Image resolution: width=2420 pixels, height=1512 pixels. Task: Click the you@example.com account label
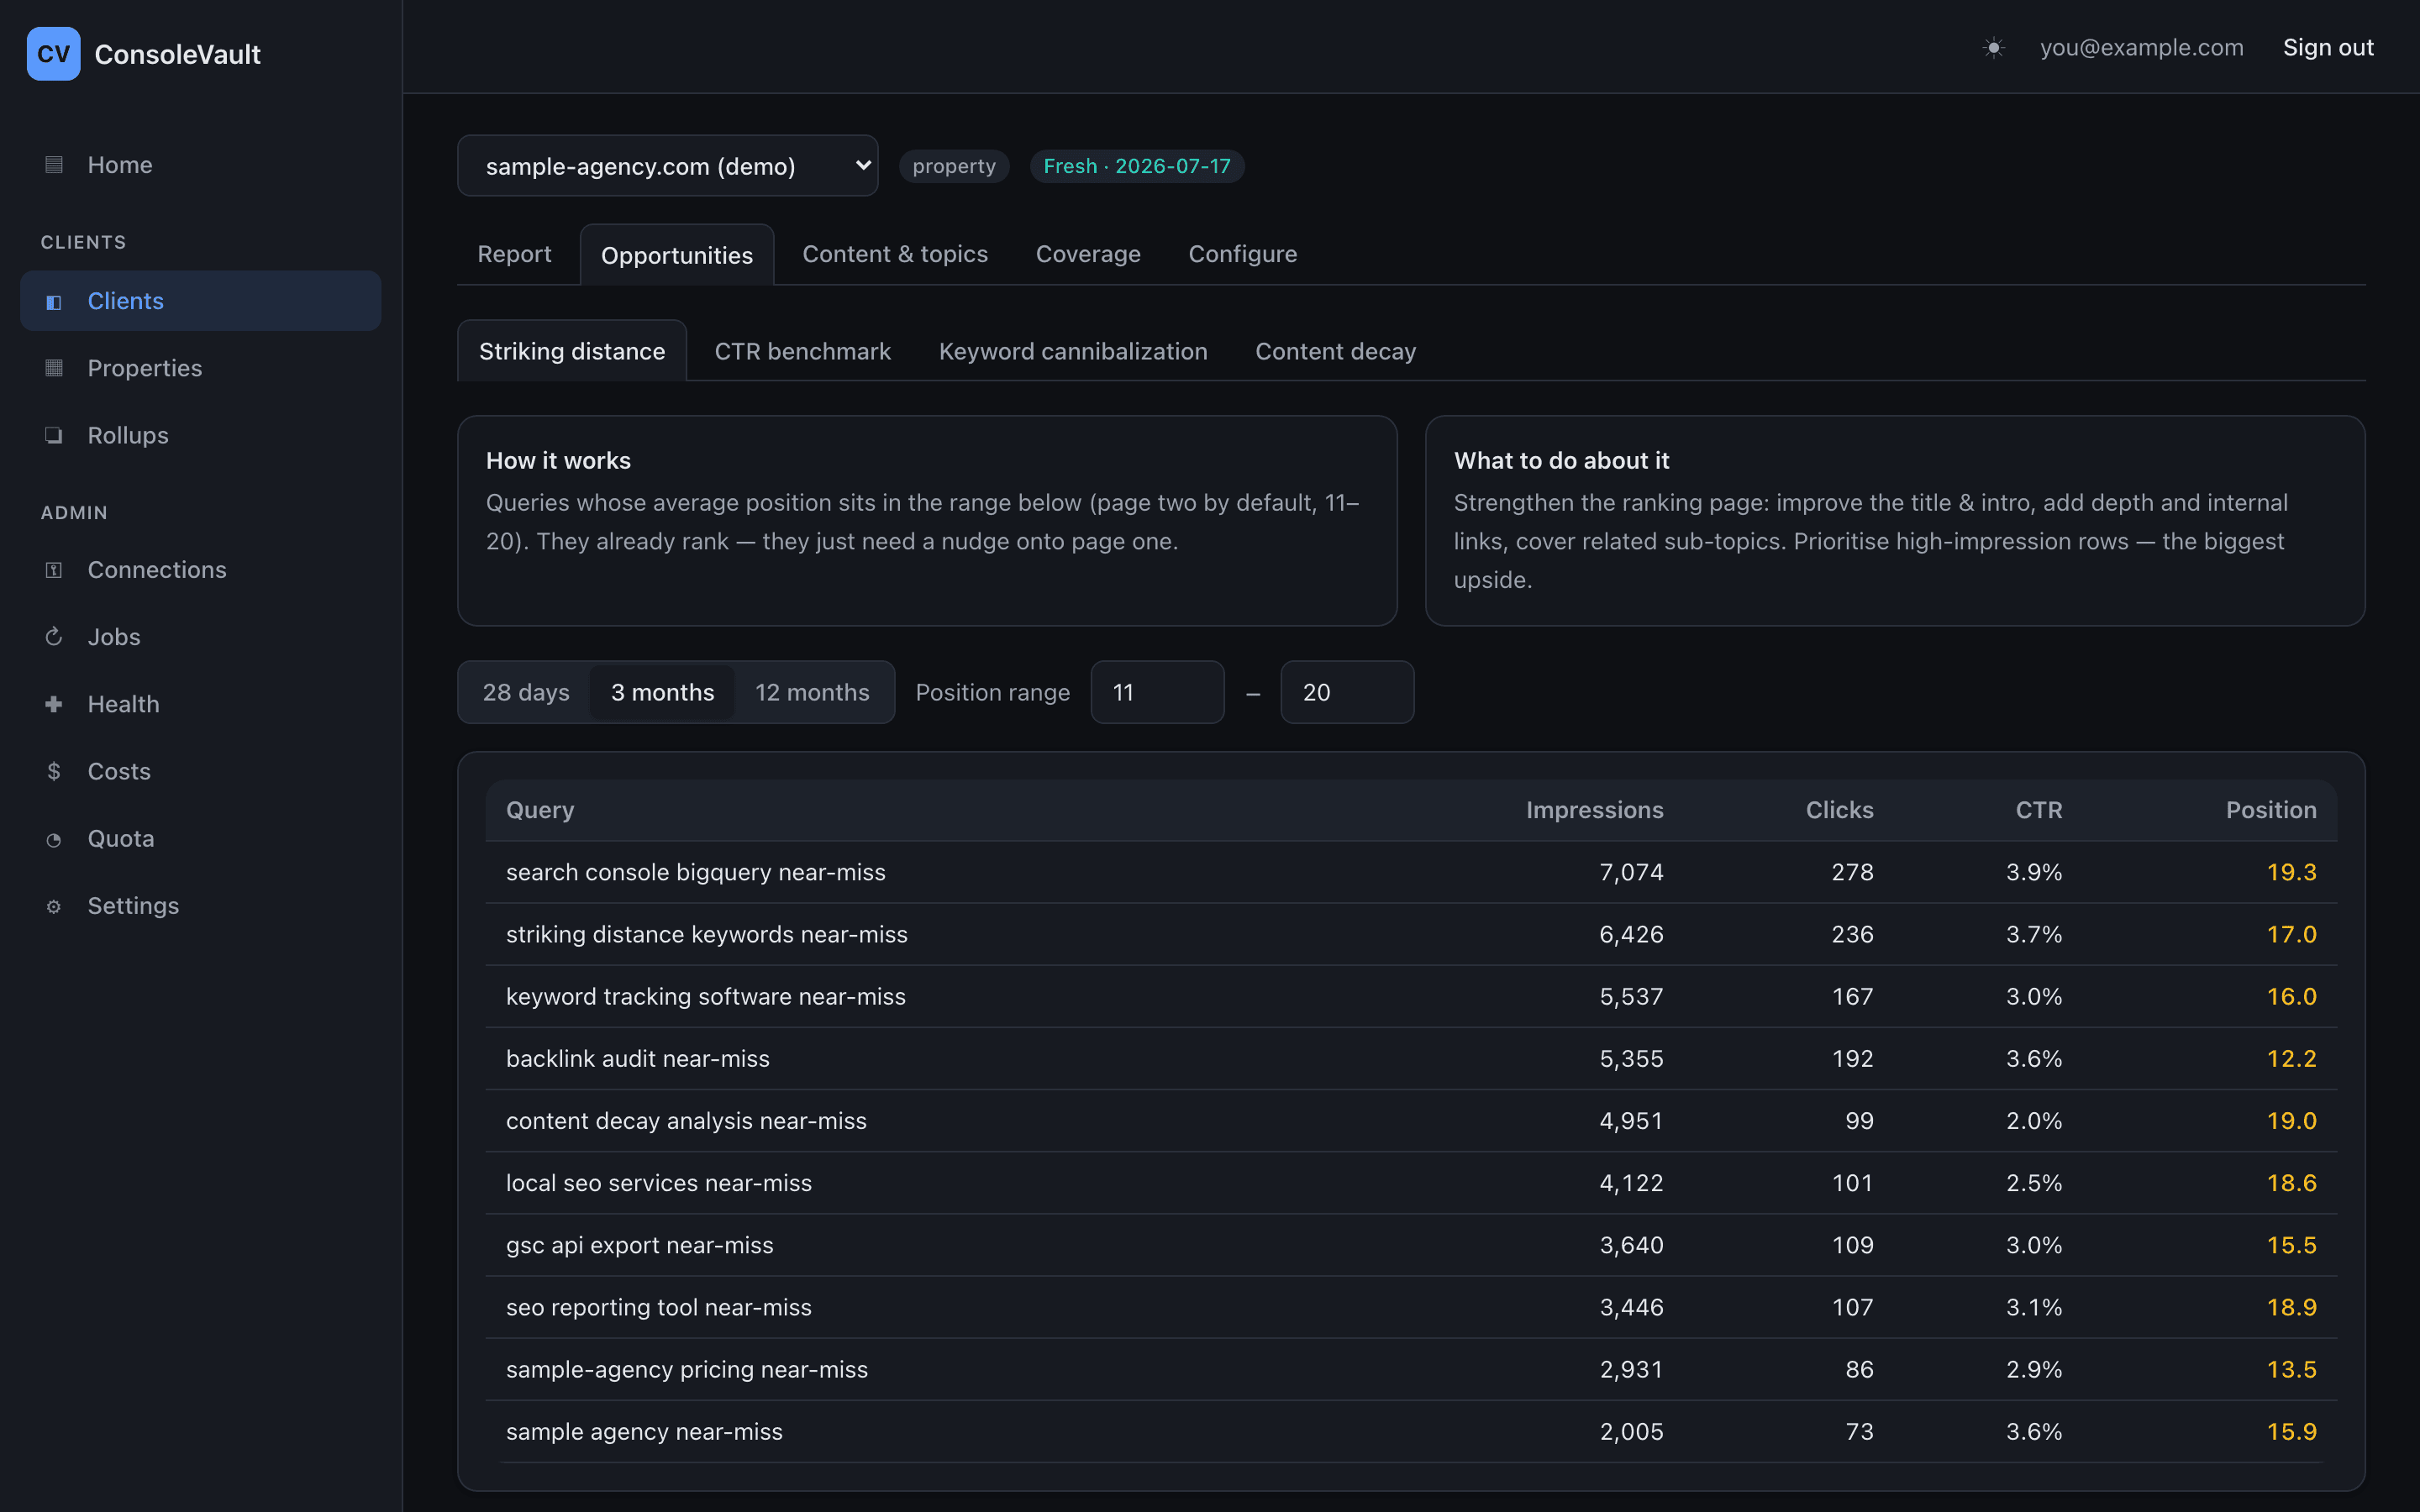tap(2141, 47)
